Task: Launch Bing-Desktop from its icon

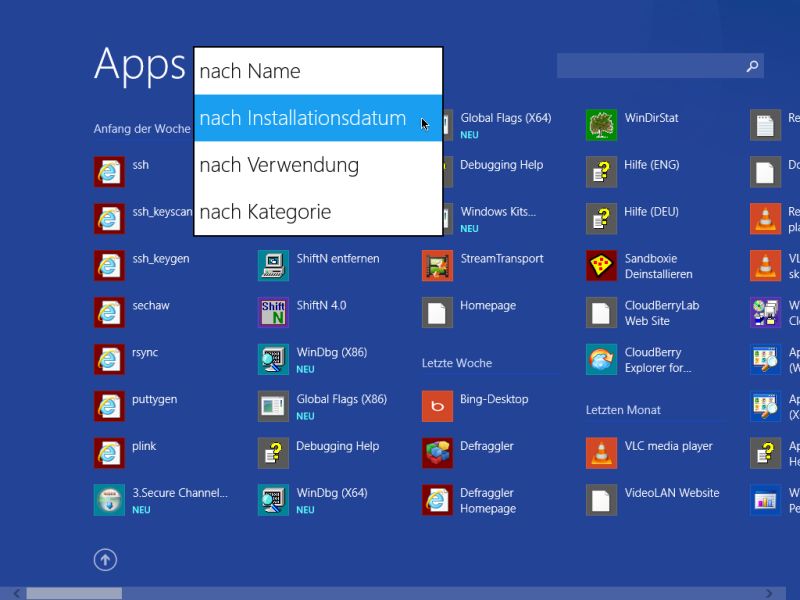Action: click(437, 406)
